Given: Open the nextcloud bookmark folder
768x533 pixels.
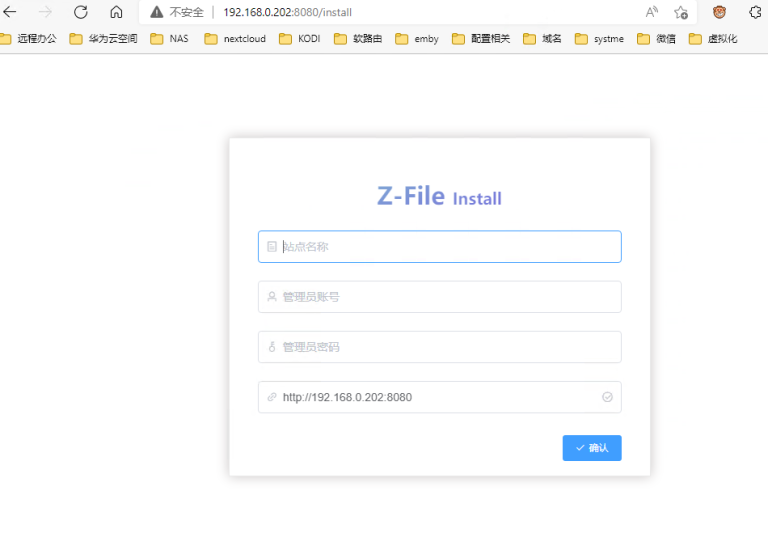Looking at the screenshot, I should click(x=235, y=39).
